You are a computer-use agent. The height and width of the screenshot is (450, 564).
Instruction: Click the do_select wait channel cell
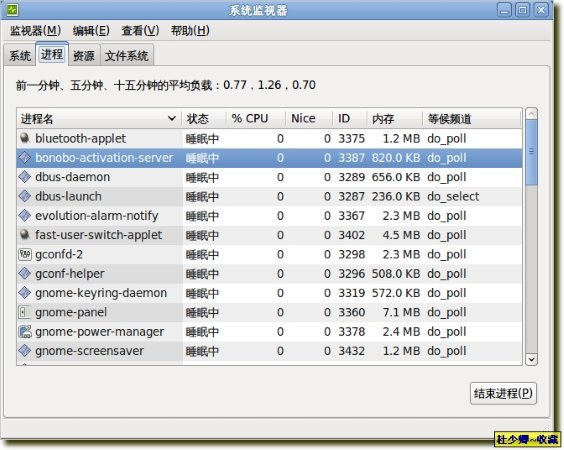pos(453,196)
